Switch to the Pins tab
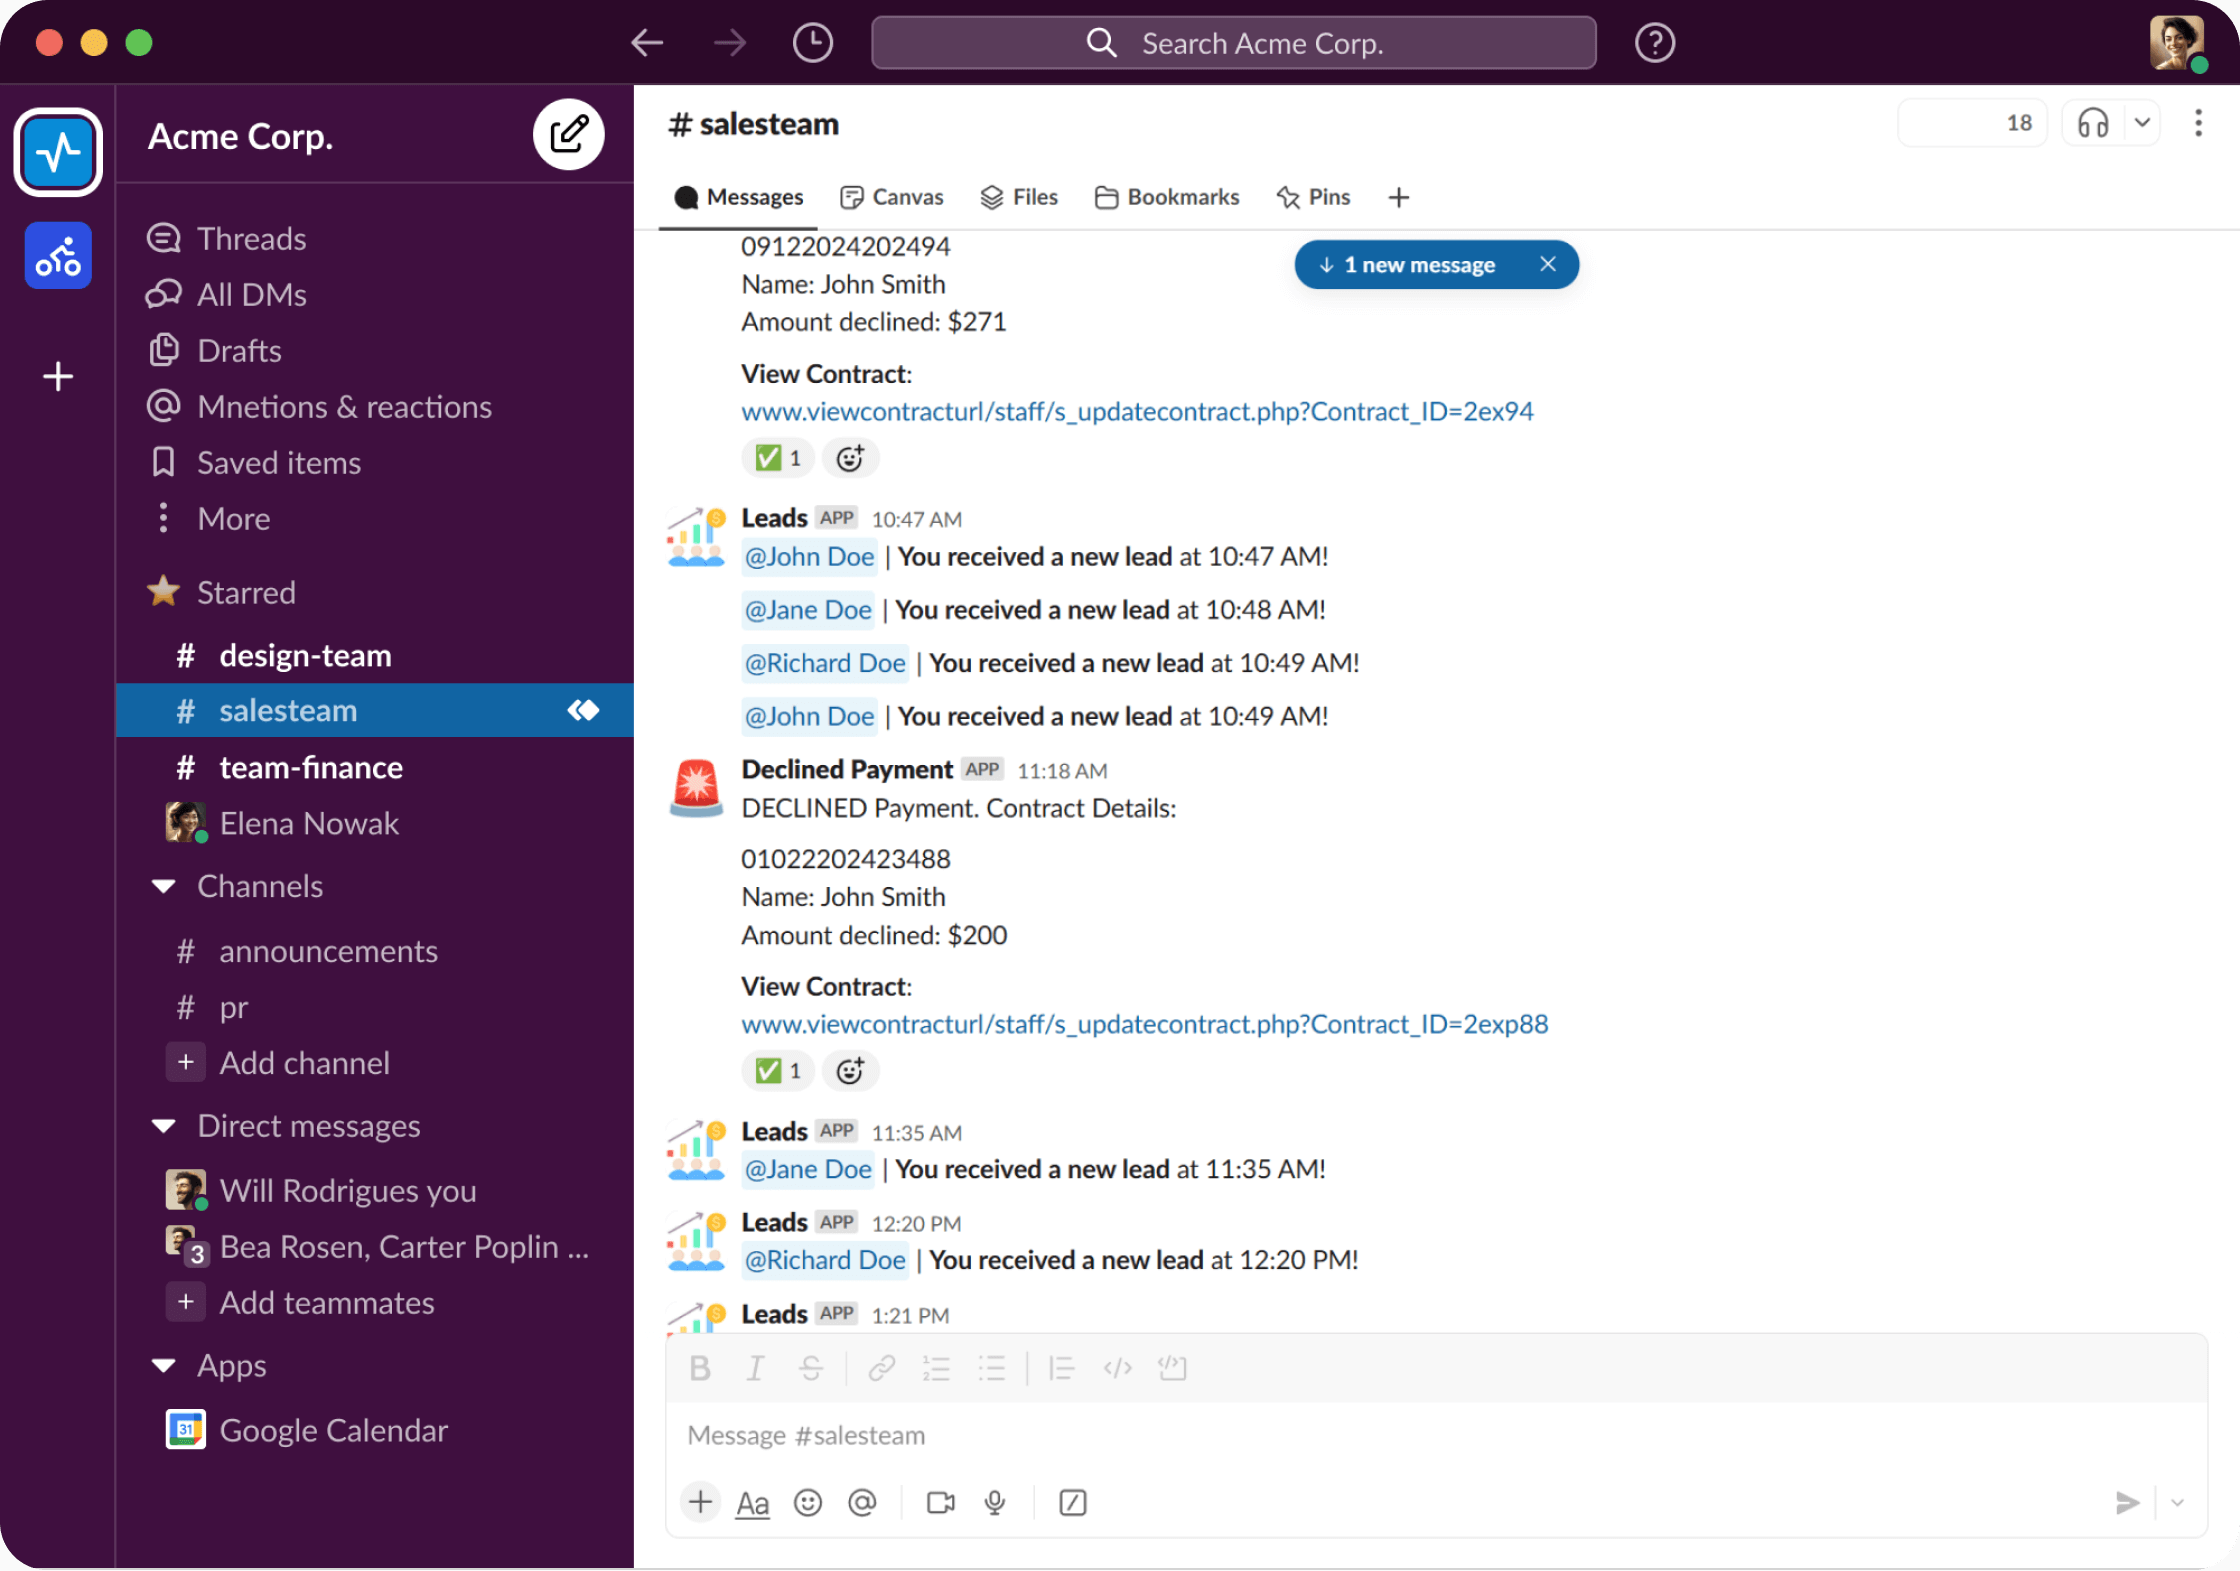 [x=1313, y=197]
